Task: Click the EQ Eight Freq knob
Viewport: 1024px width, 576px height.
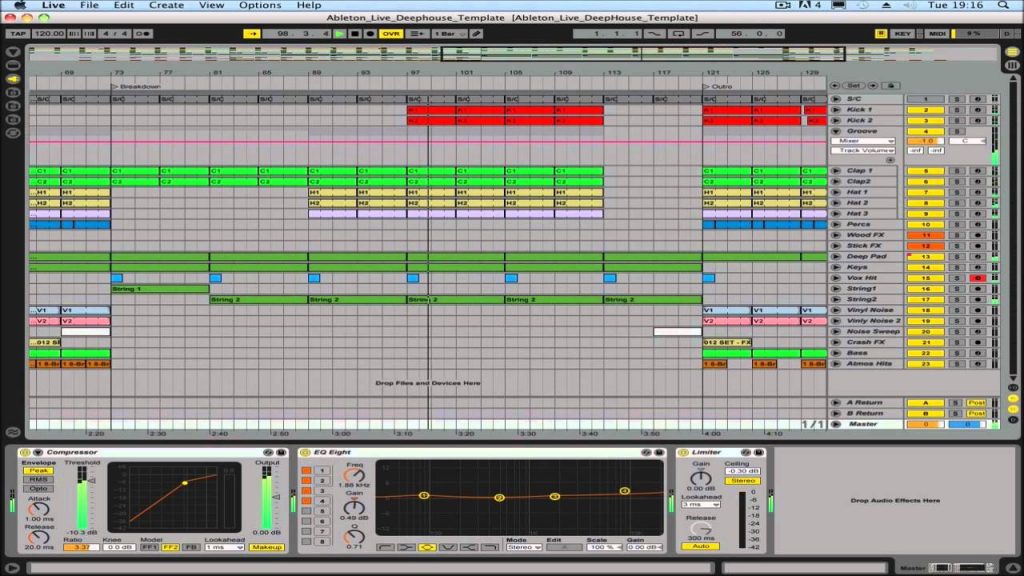Action: coord(354,475)
